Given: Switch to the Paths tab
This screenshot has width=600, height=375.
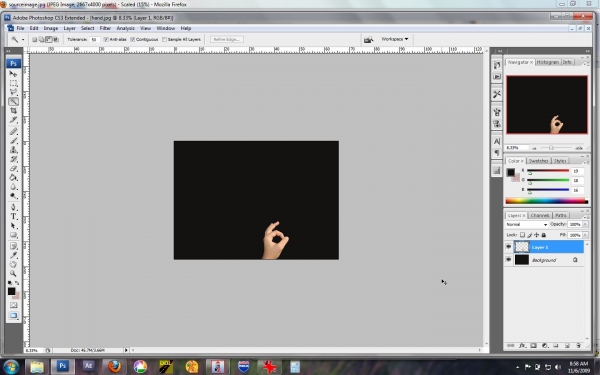Looking at the screenshot, I should tap(561, 215).
